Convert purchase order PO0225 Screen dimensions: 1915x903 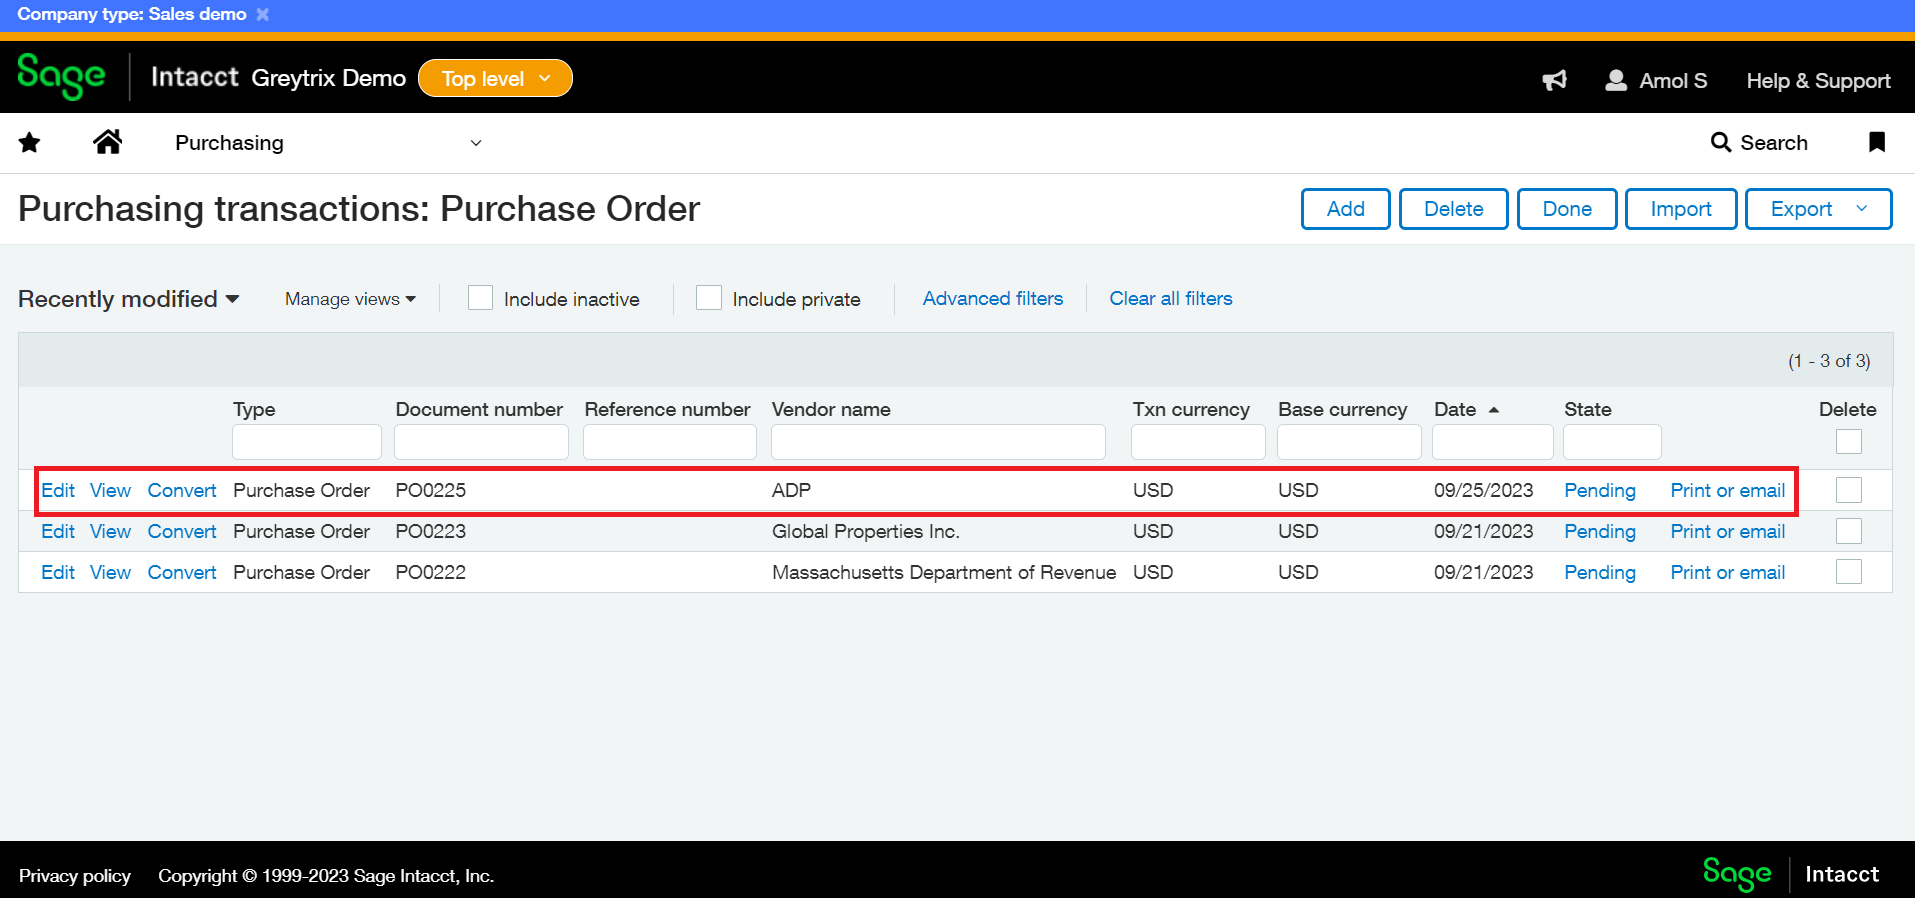click(182, 490)
